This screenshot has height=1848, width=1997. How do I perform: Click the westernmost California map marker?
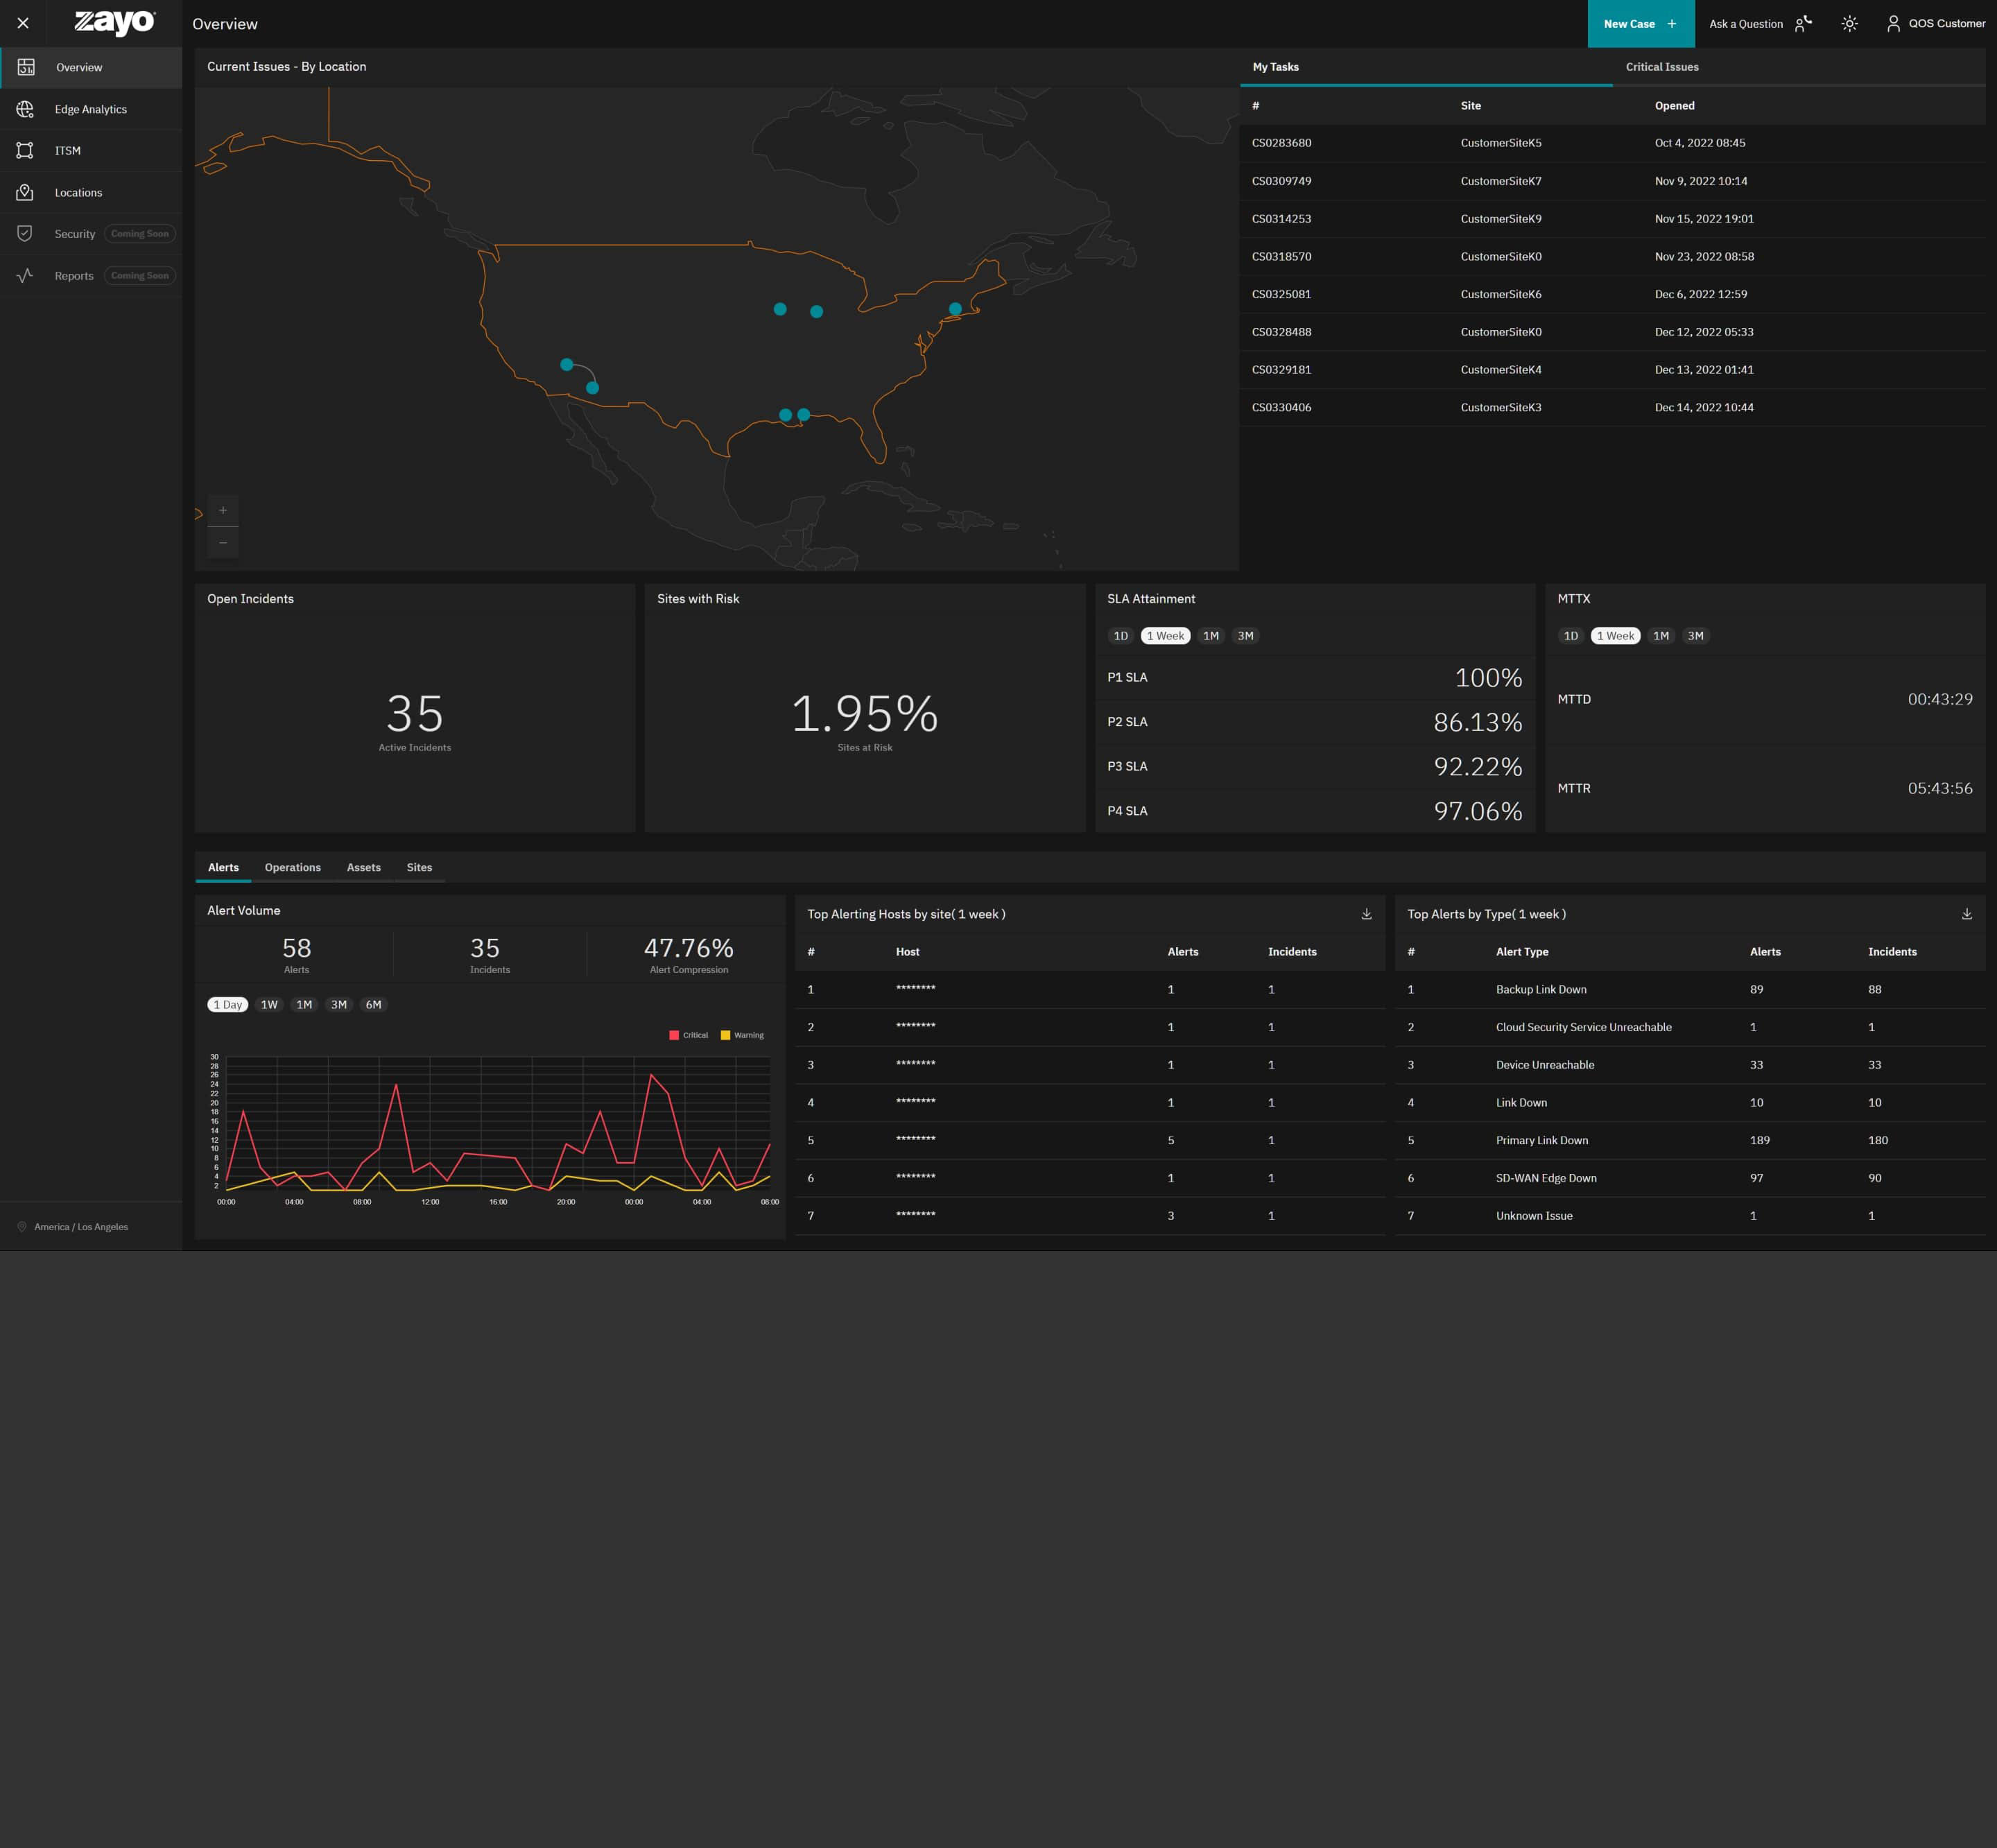click(567, 364)
